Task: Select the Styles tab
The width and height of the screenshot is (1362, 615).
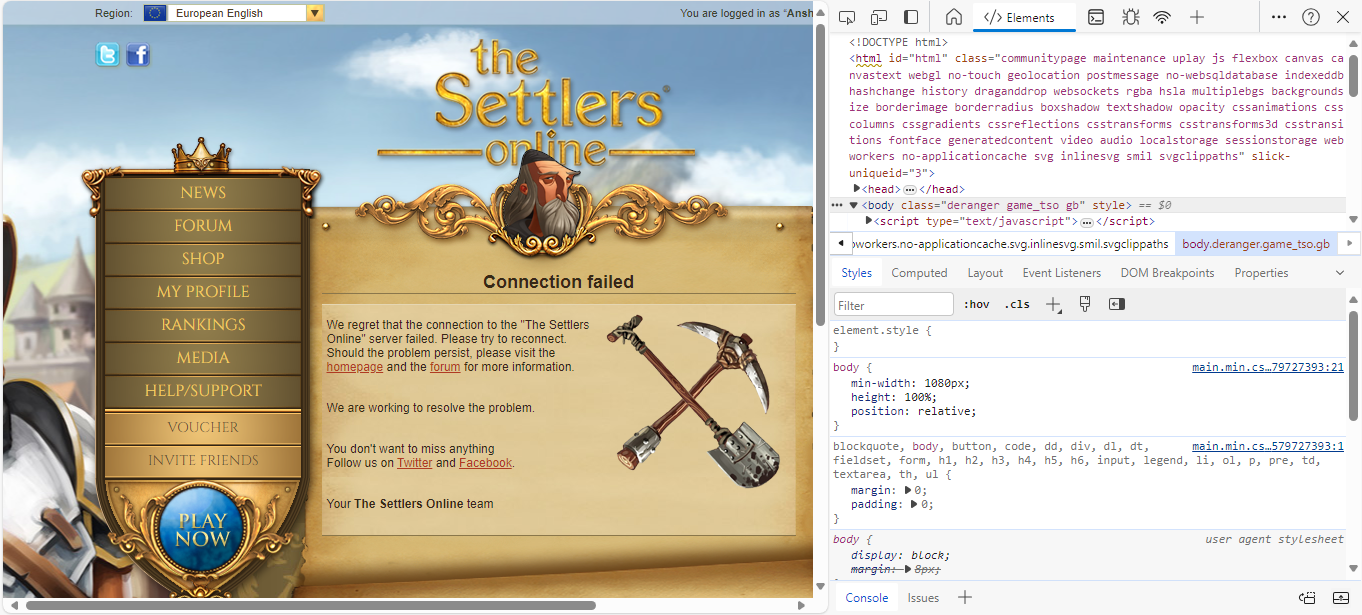Action: [856, 273]
